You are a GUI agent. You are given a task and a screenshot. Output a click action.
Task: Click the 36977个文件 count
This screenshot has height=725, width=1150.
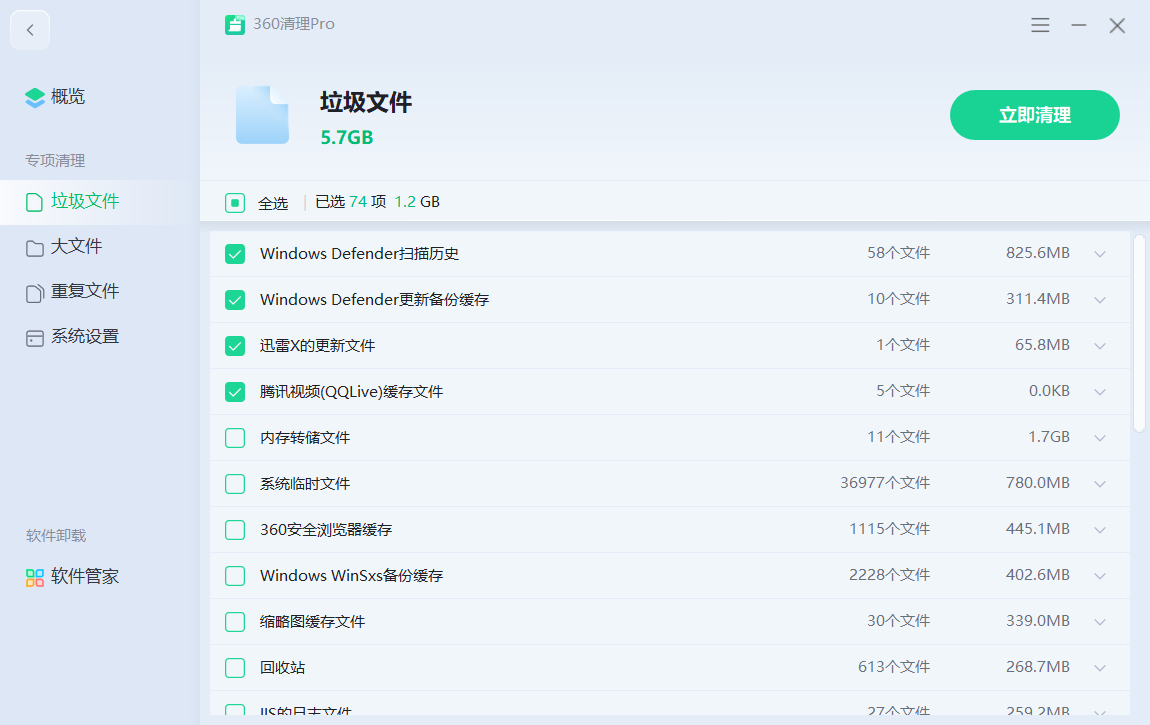(885, 483)
